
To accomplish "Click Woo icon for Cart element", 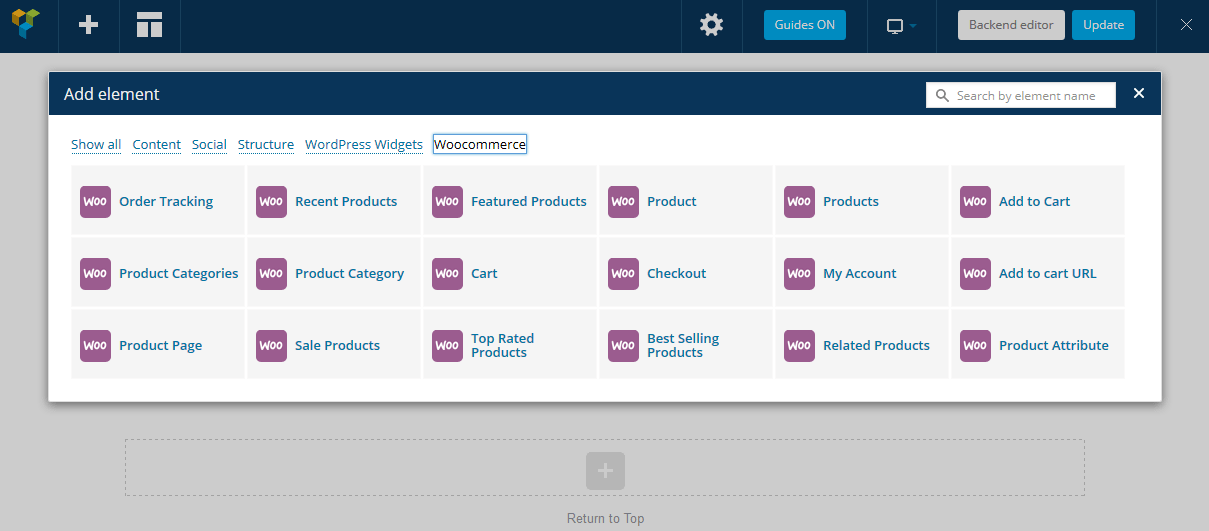I will tap(448, 273).
